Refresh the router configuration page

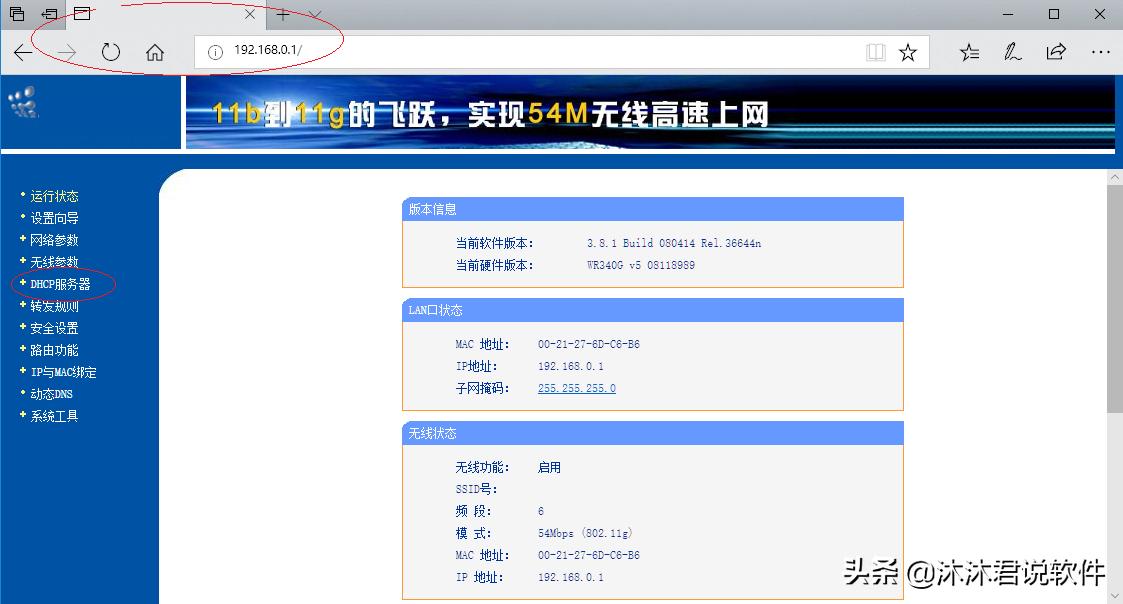point(110,51)
